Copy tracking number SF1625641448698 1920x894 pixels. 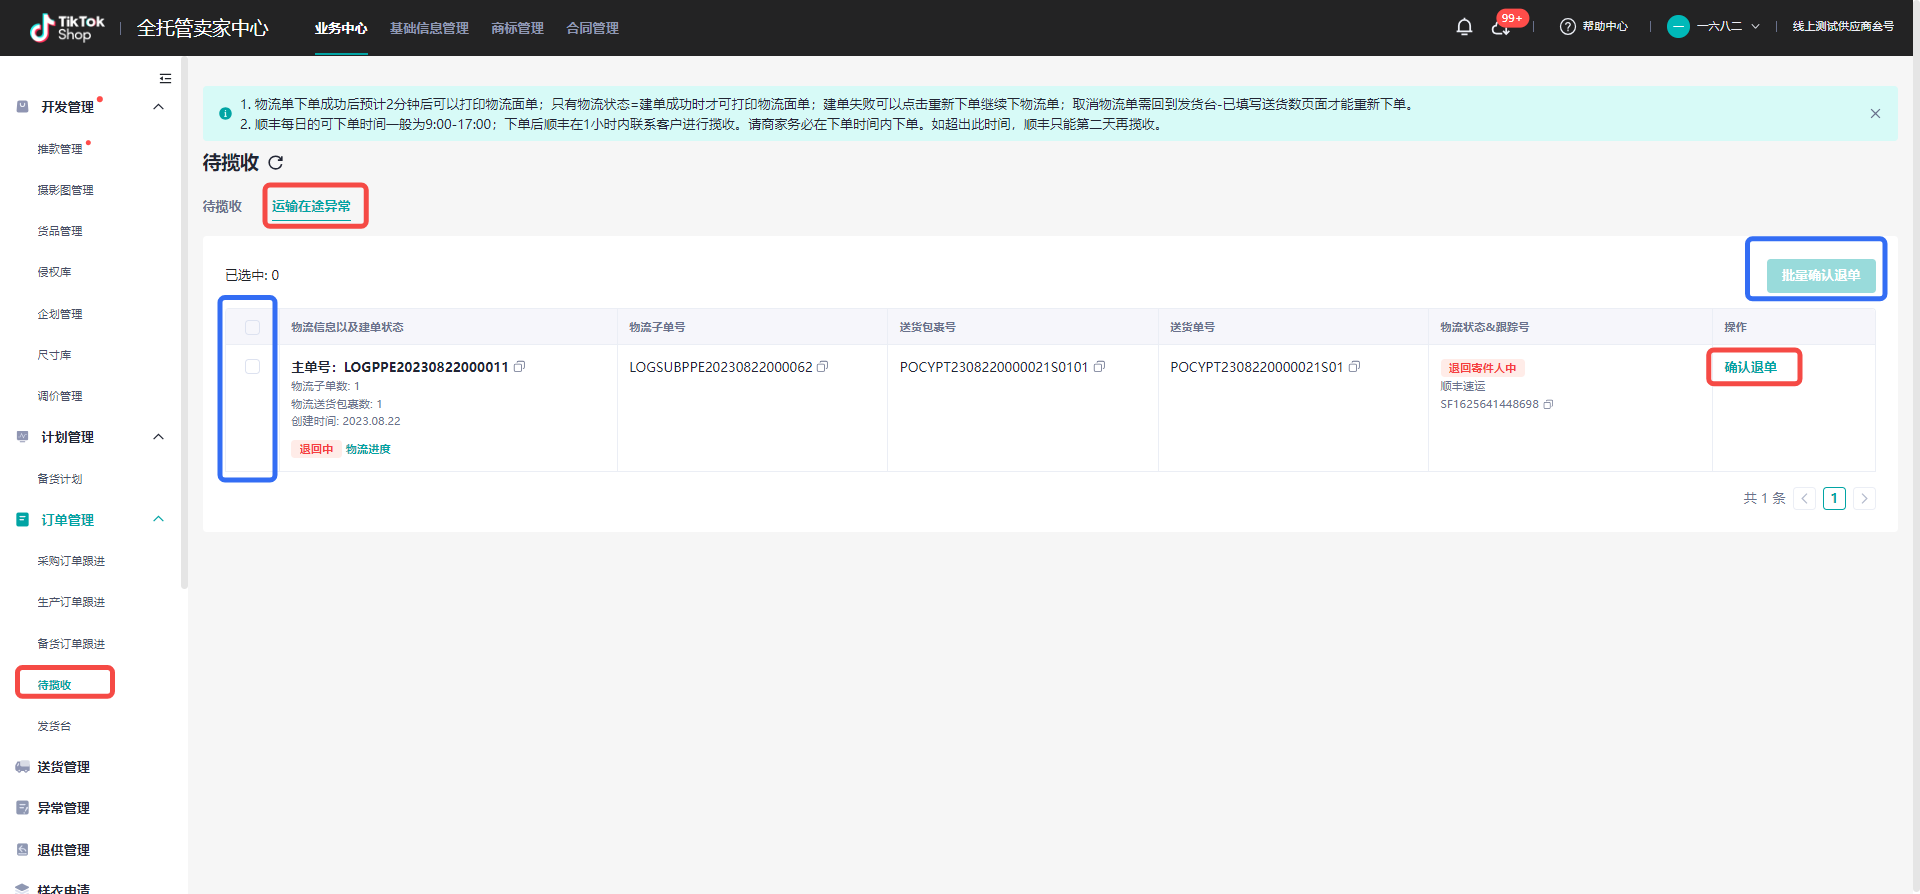coord(1548,404)
